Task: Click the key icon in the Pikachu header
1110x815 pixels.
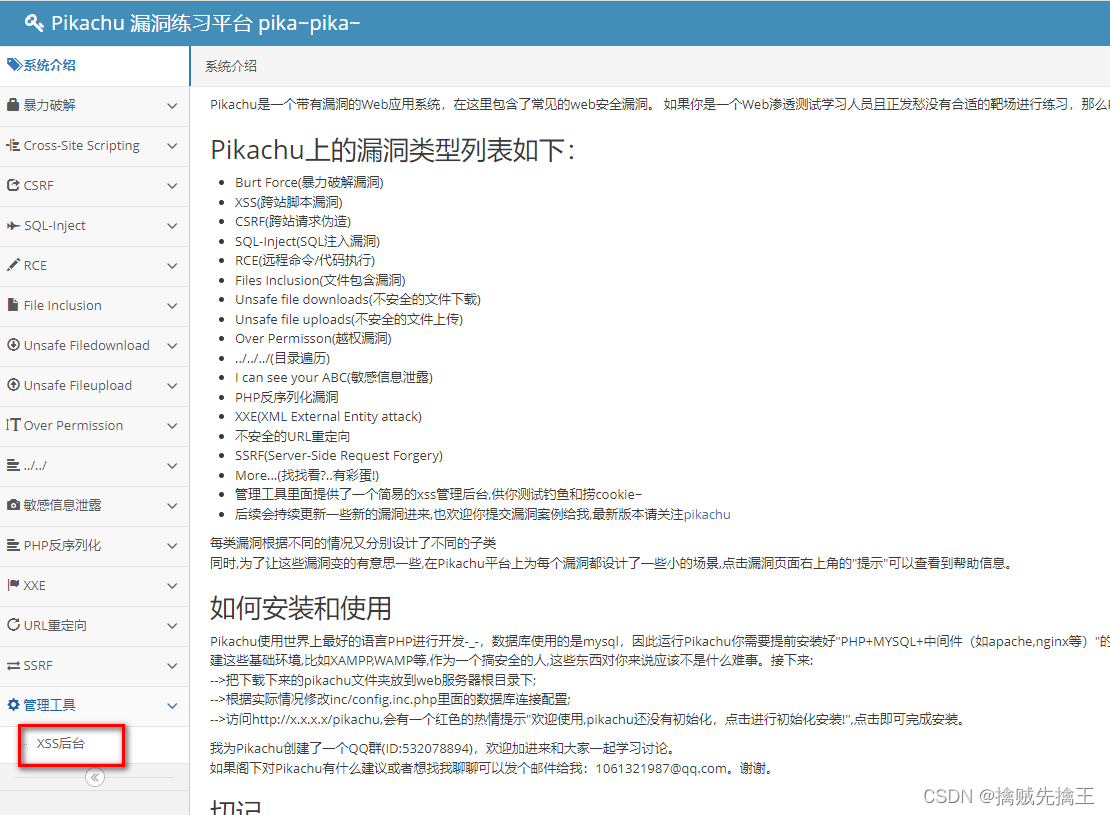Action: point(34,23)
